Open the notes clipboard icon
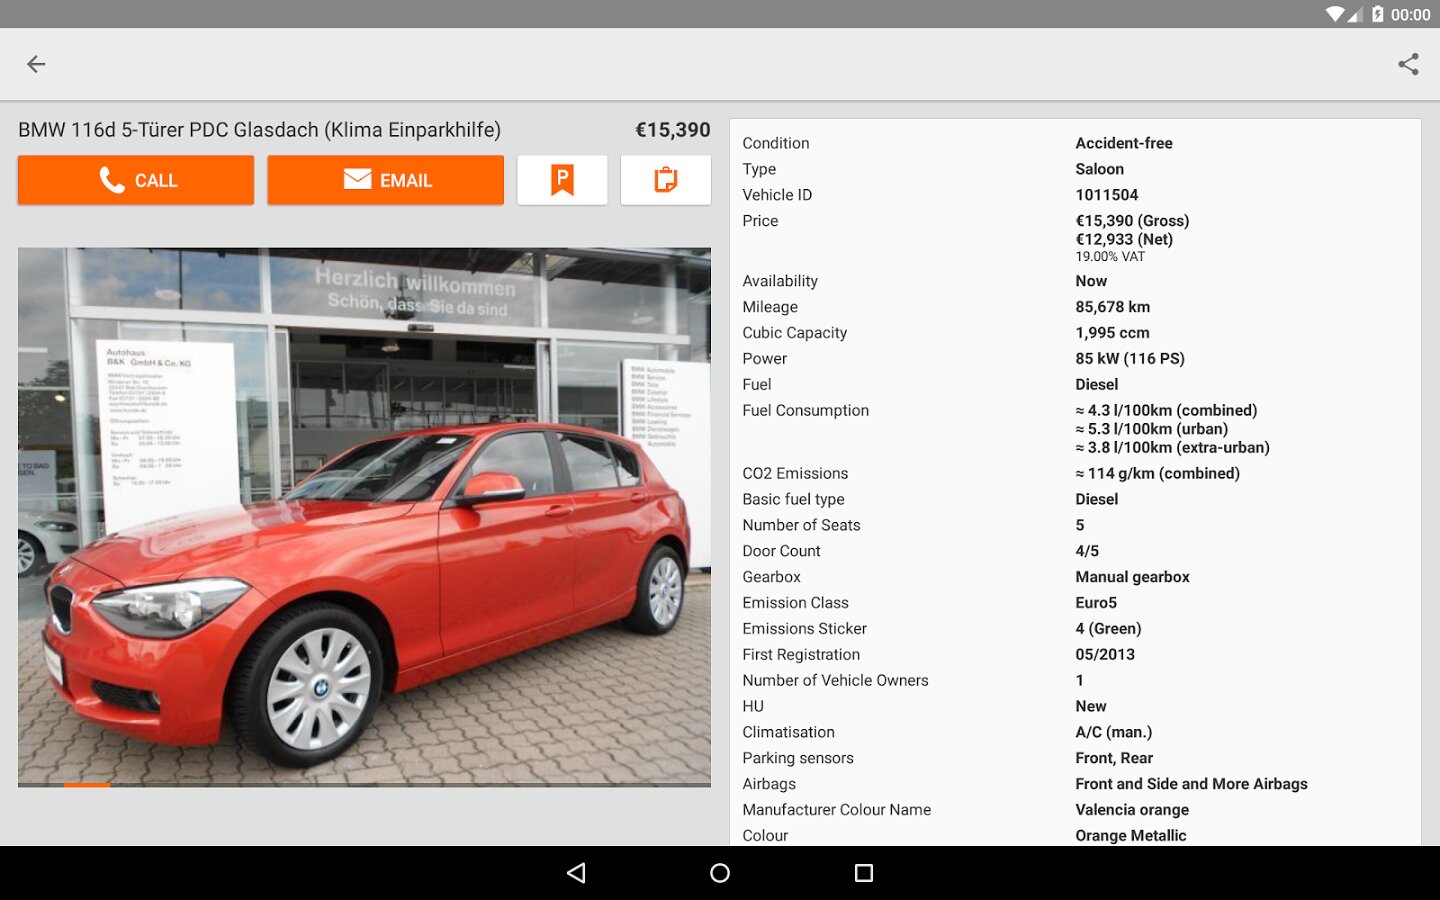This screenshot has height=900, width=1440. click(x=665, y=180)
